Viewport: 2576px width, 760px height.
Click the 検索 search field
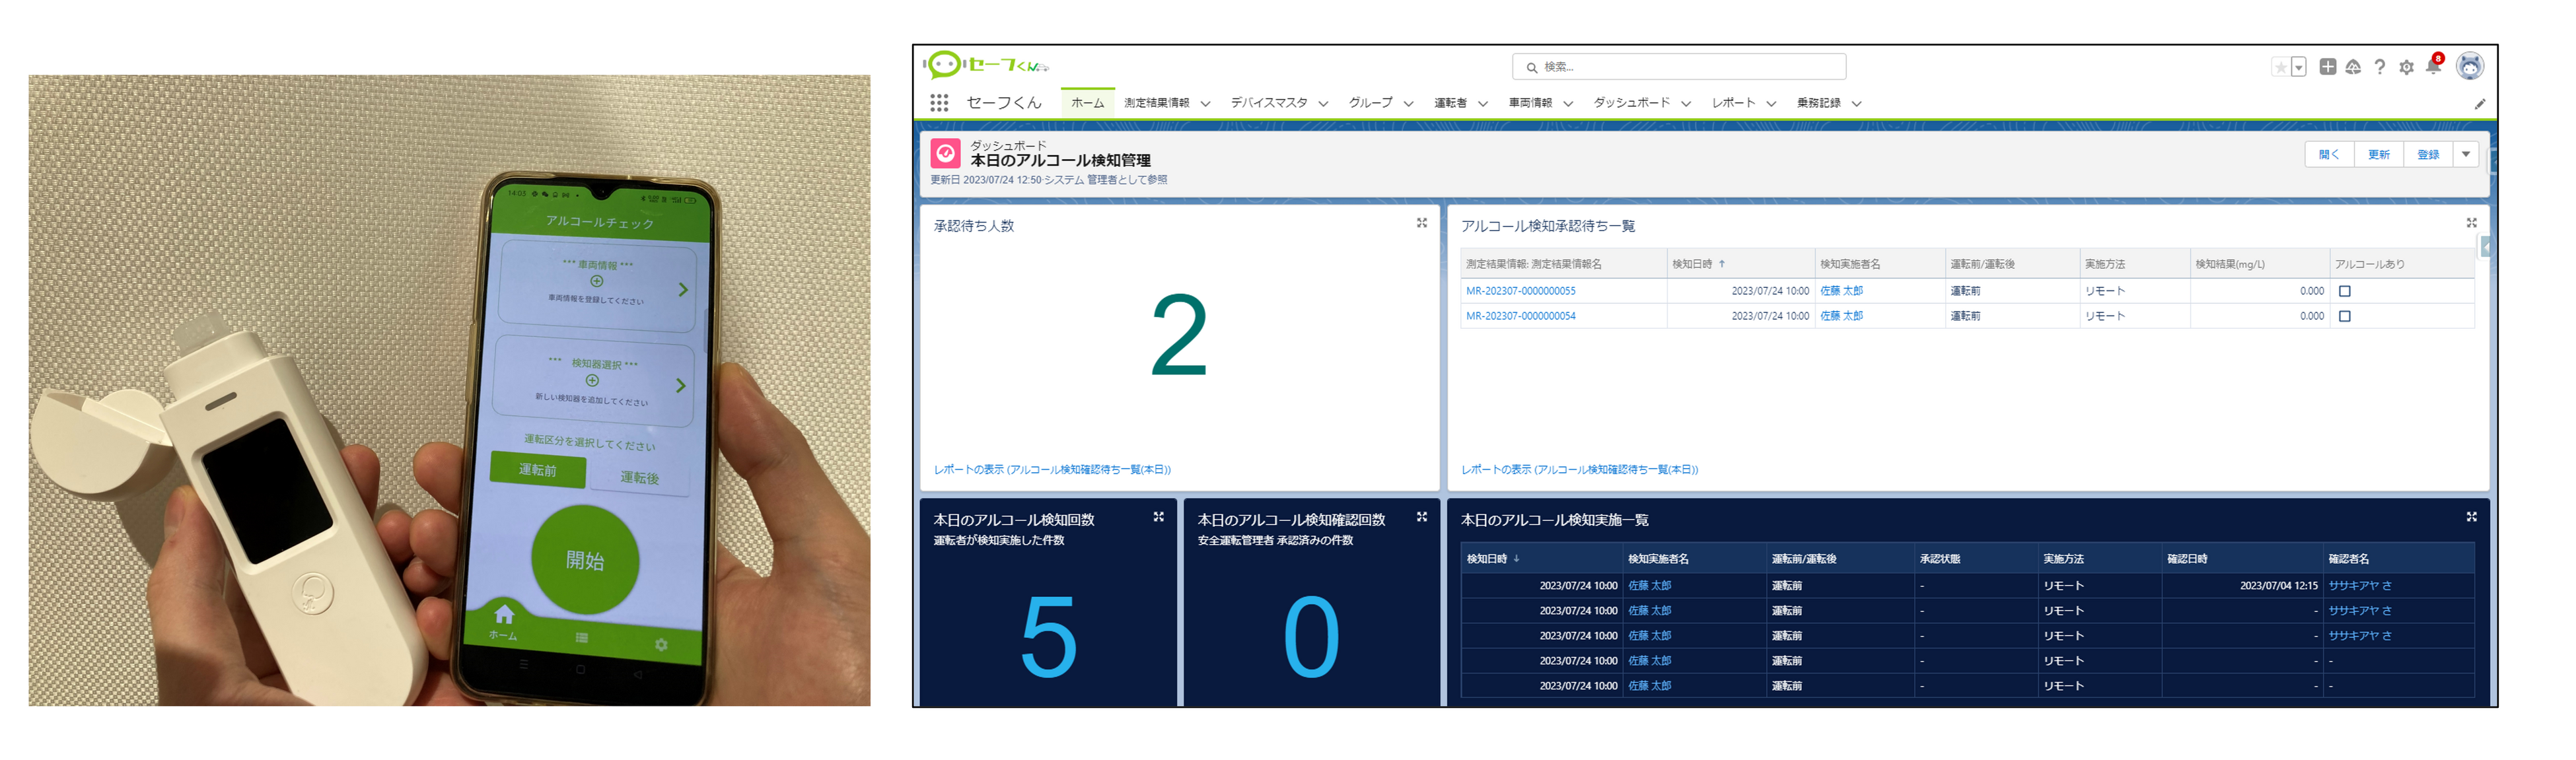click(1680, 67)
